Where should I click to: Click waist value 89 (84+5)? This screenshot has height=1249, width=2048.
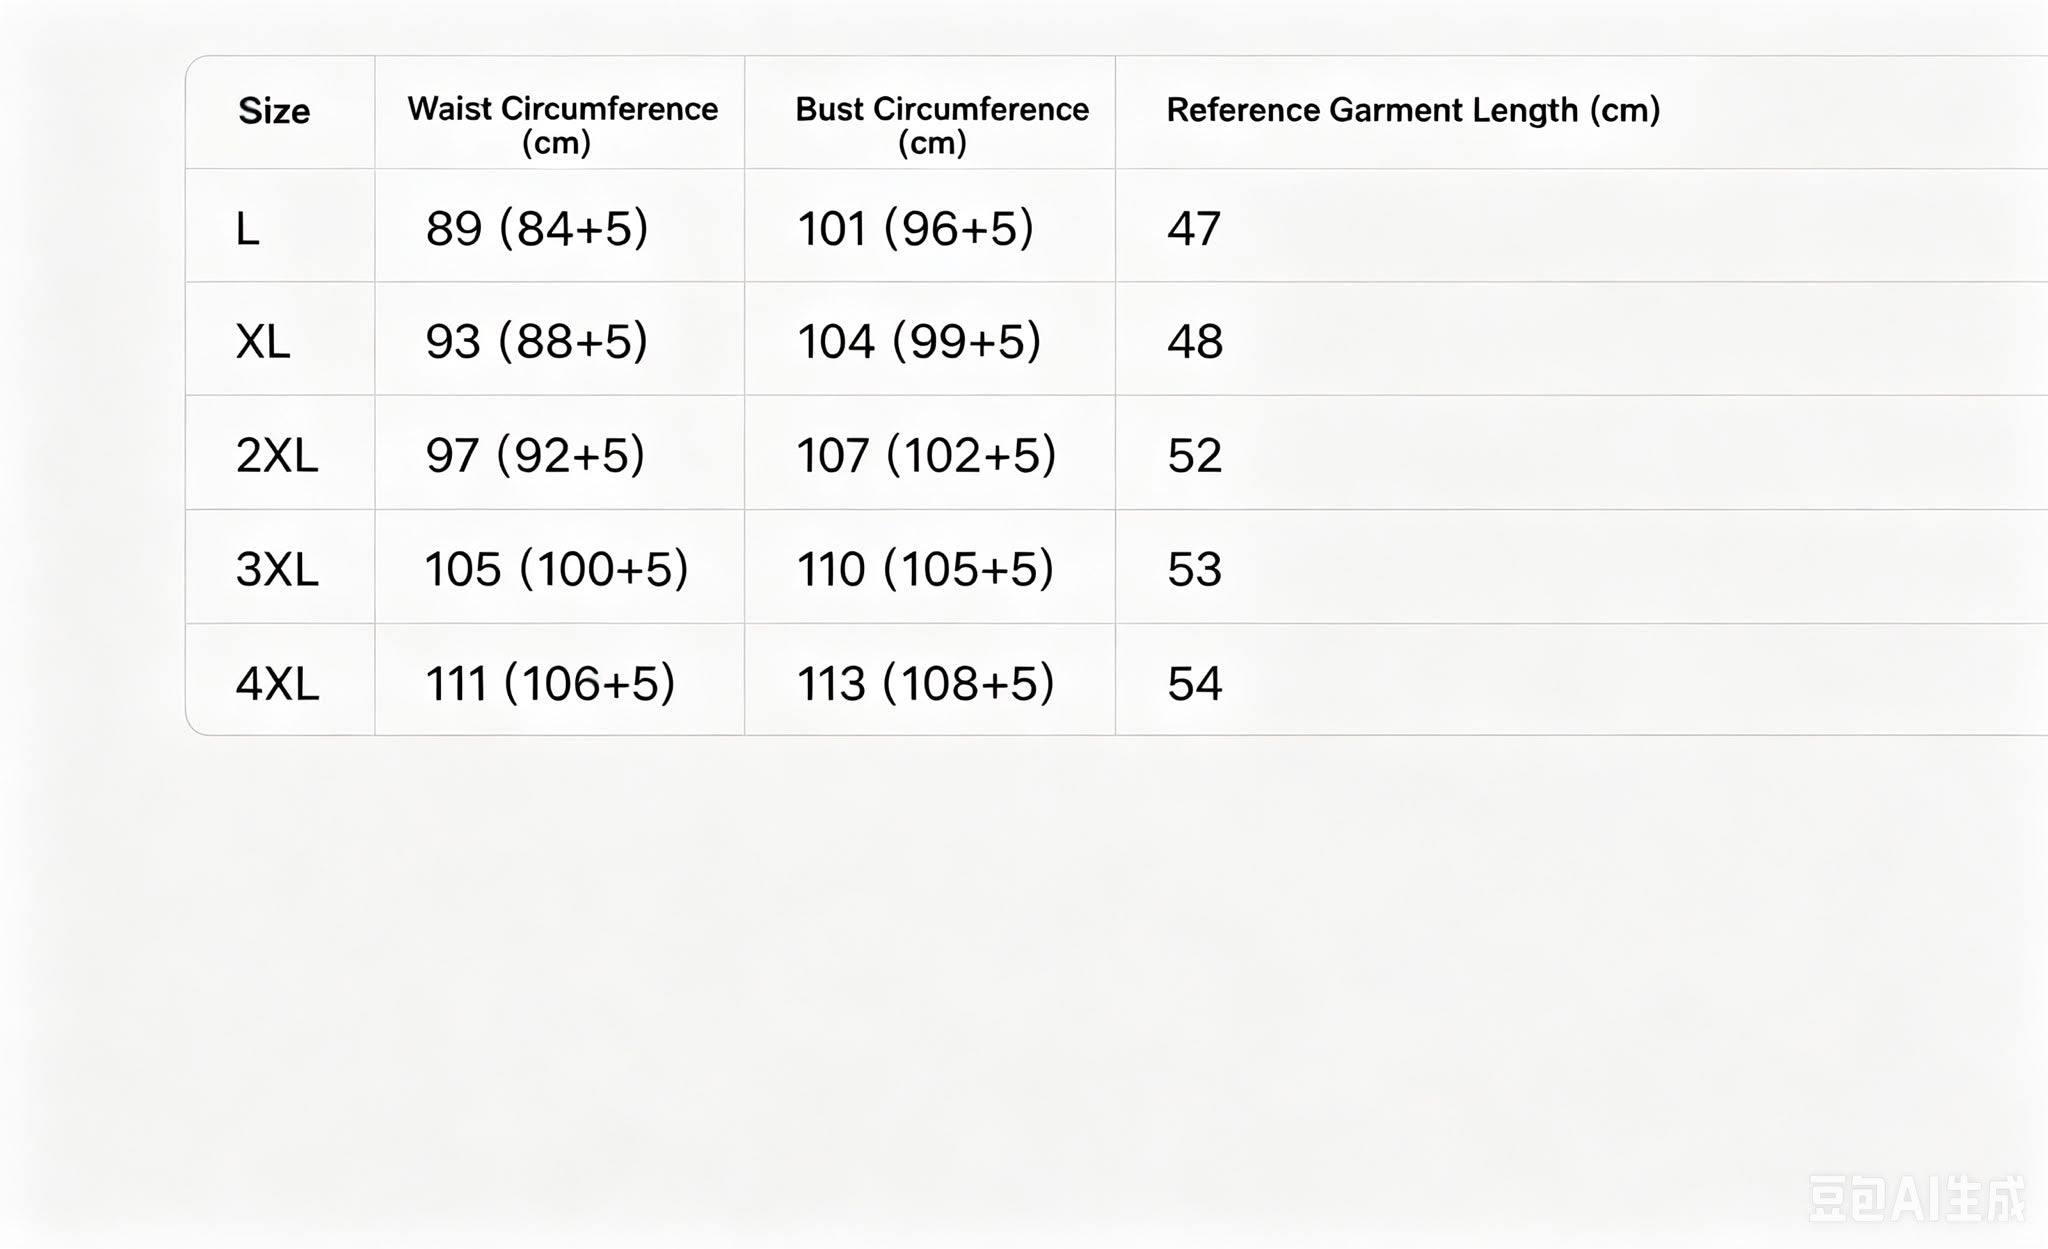[537, 229]
